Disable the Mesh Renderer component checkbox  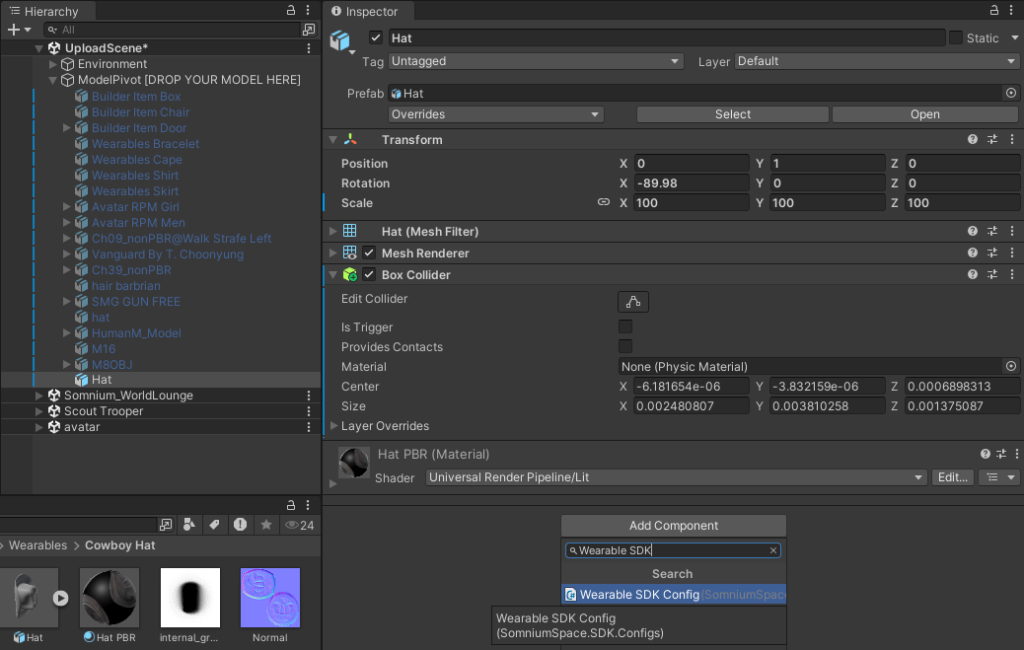369,253
